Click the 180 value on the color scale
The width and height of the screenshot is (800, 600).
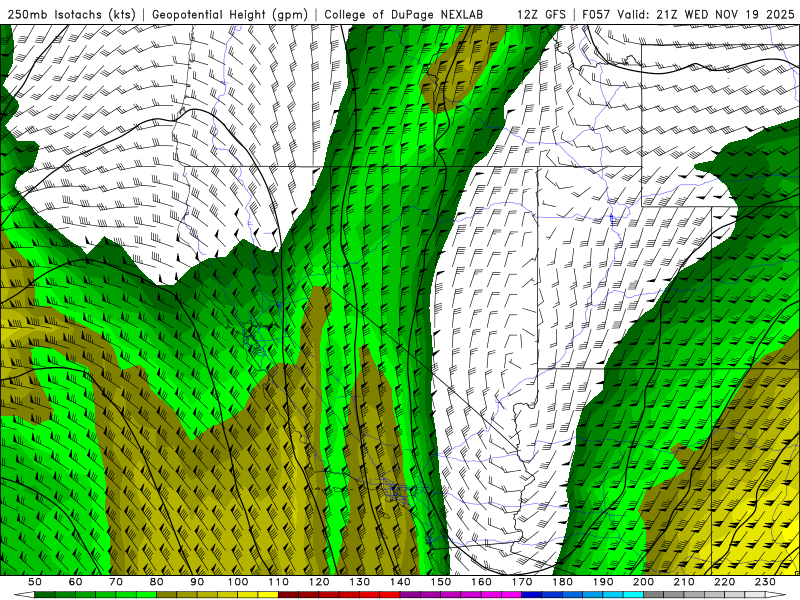[x=562, y=582]
